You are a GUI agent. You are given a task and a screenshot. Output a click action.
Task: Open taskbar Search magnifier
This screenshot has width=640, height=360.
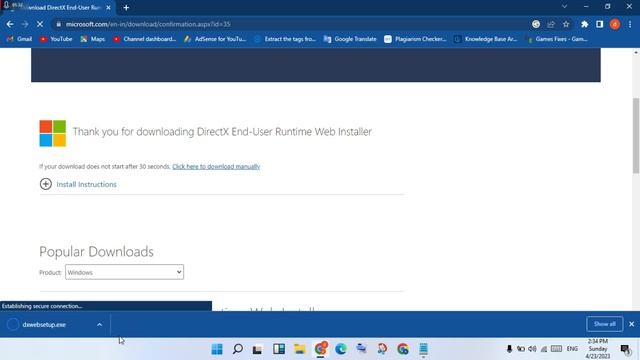click(238, 349)
